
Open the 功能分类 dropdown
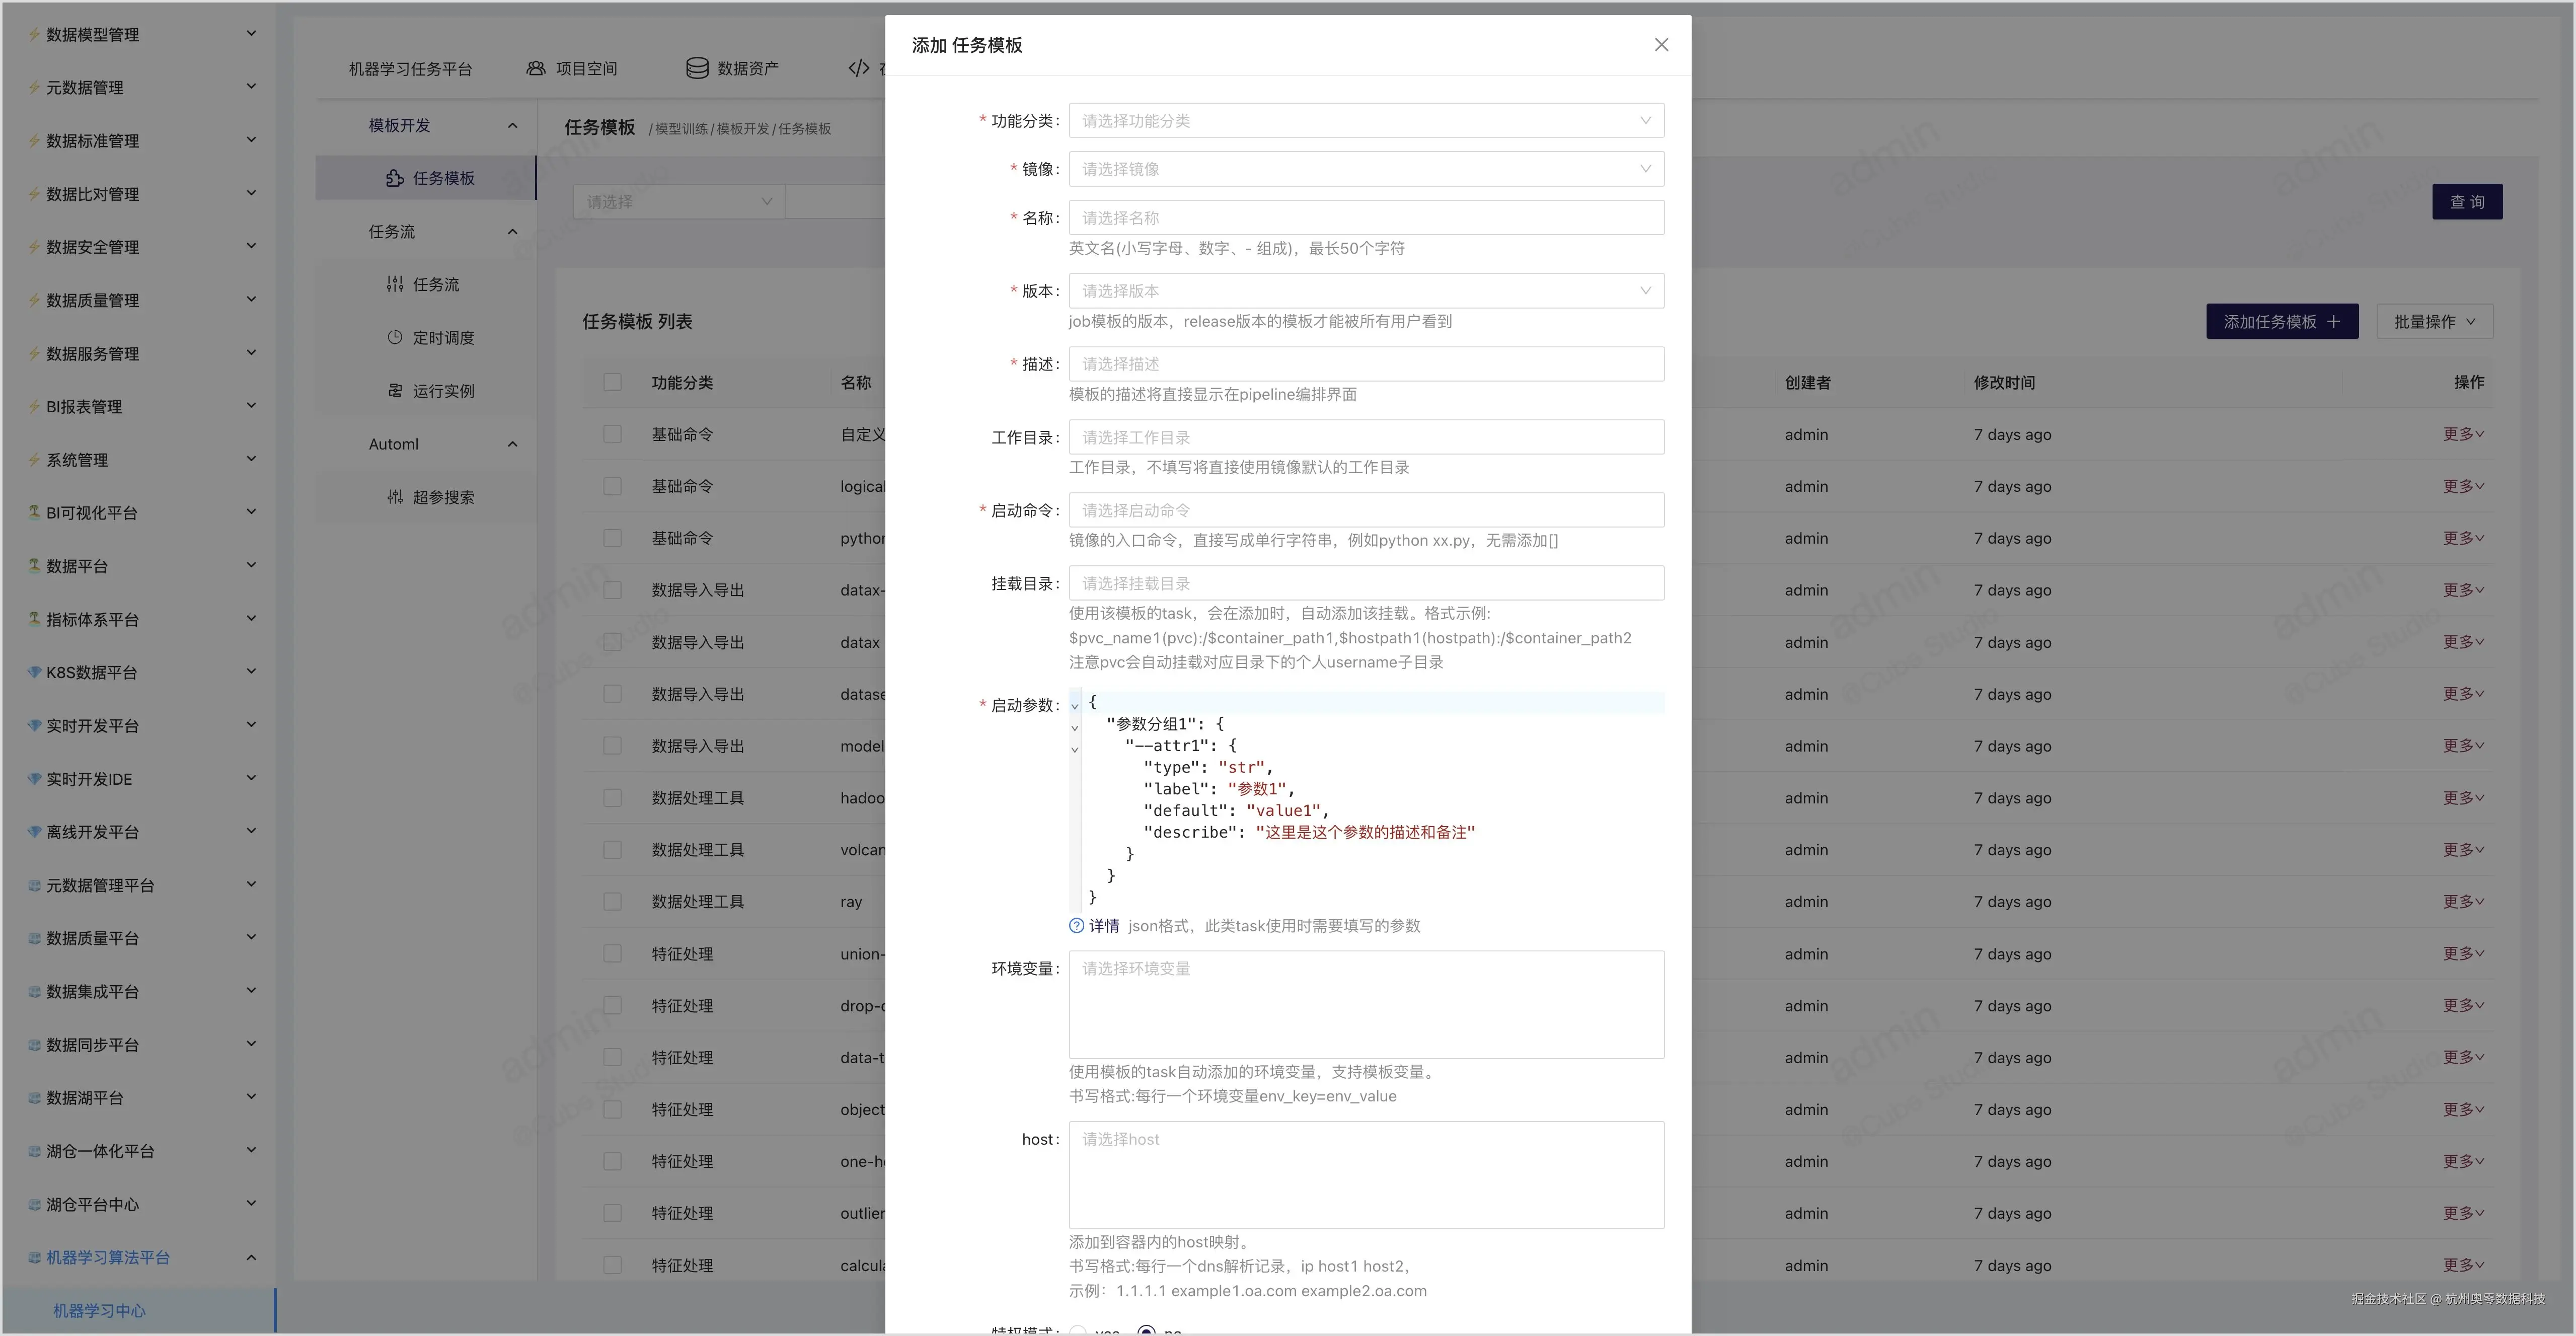coord(1366,121)
